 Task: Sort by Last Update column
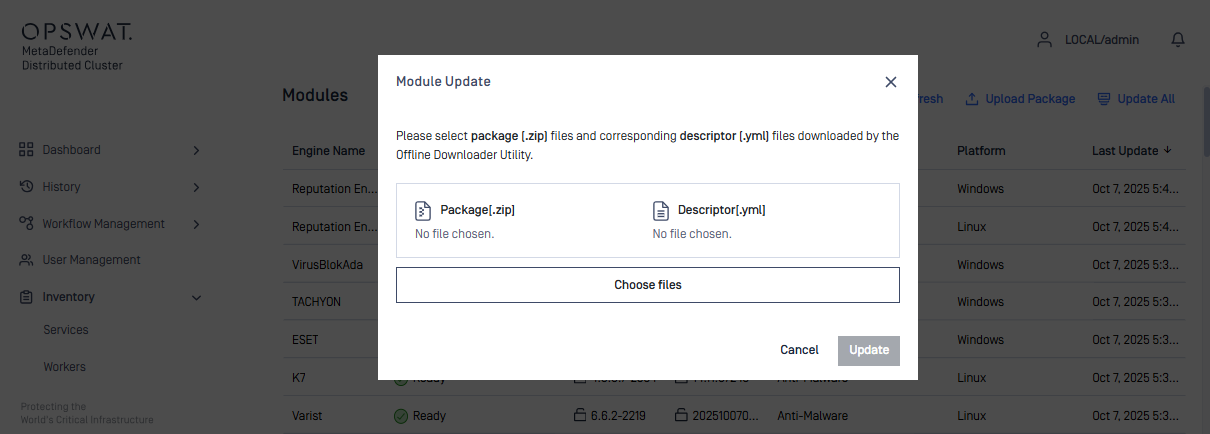(1131, 151)
